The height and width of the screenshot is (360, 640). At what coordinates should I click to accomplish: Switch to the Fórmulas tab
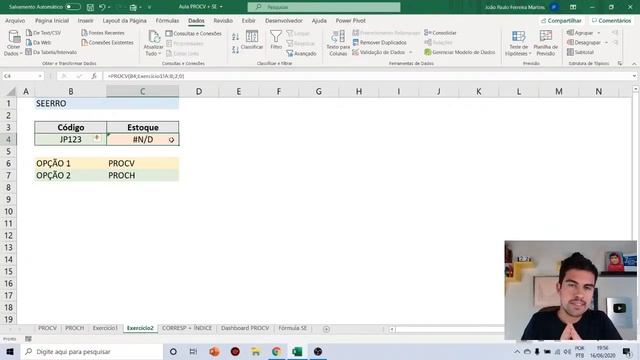tap(167, 20)
